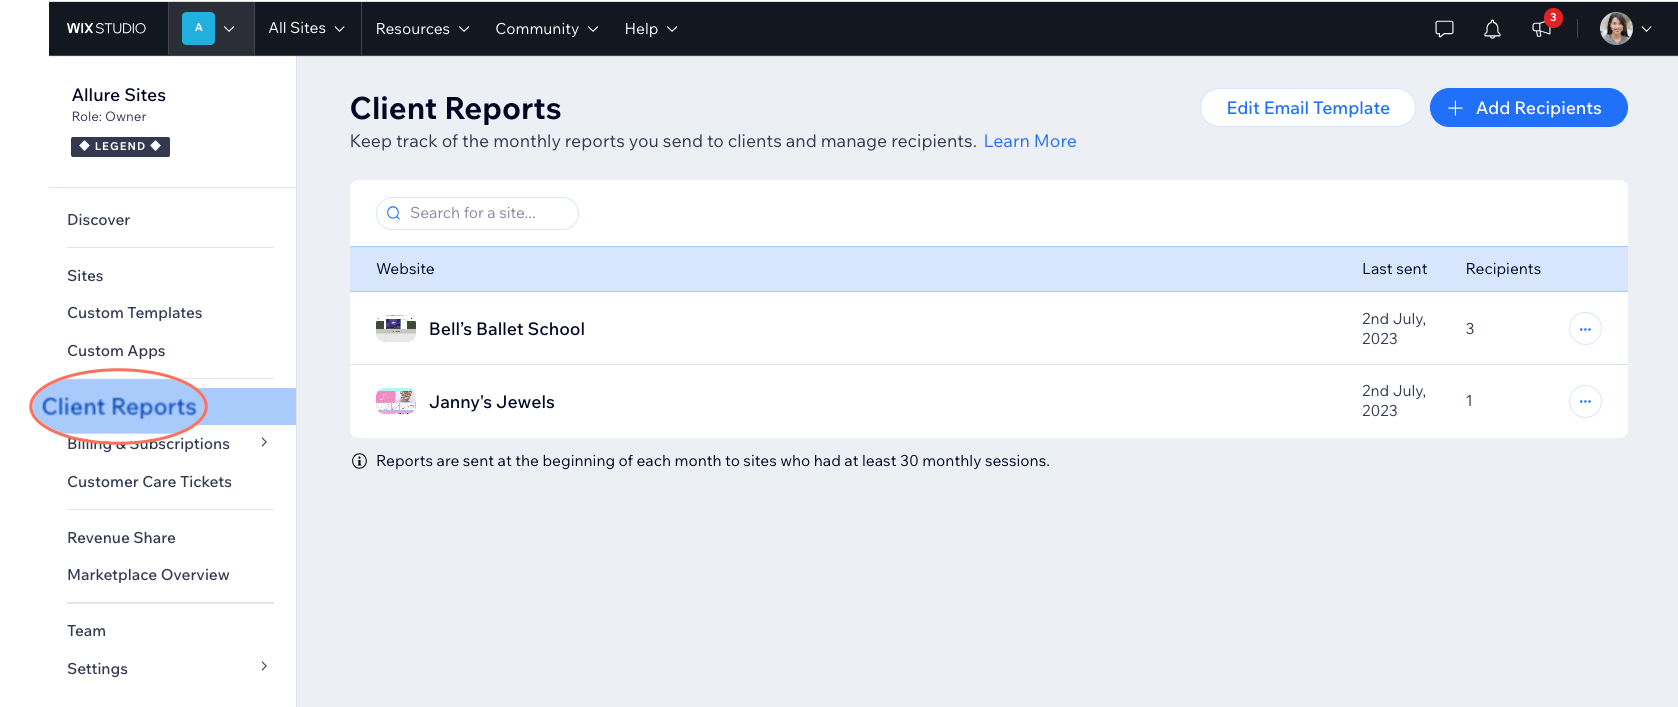Open Custom Apps in the sidebar
The height and width of the screenshot is (707, 1678).
[116, 351]
